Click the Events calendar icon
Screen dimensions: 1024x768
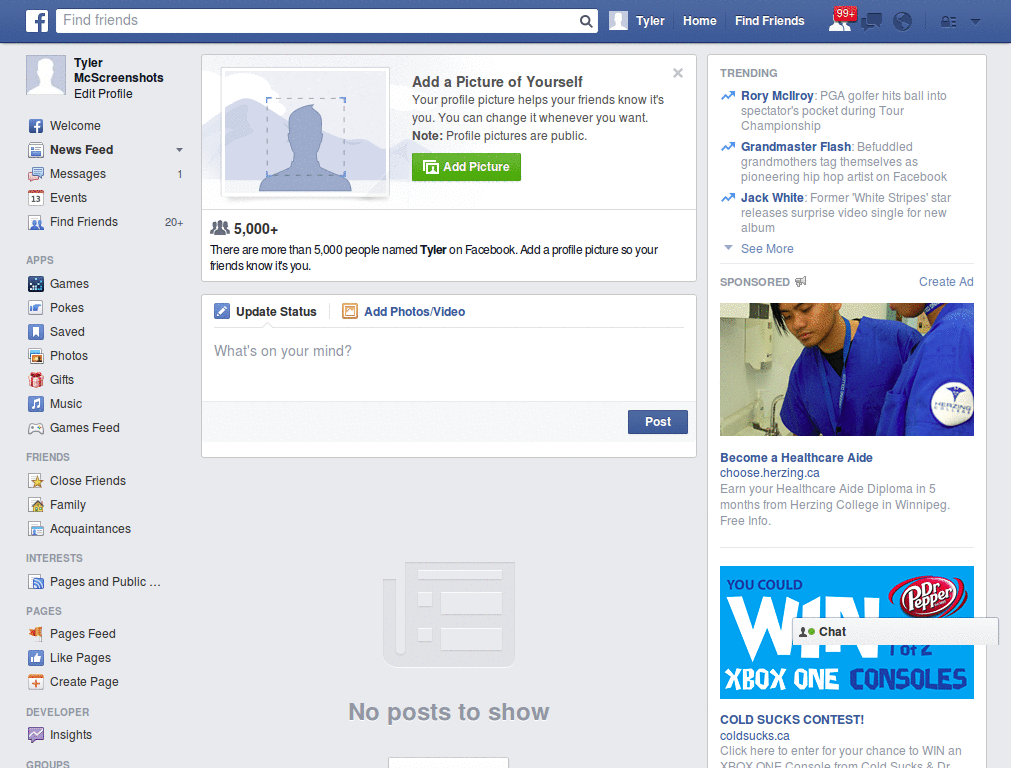36,198
